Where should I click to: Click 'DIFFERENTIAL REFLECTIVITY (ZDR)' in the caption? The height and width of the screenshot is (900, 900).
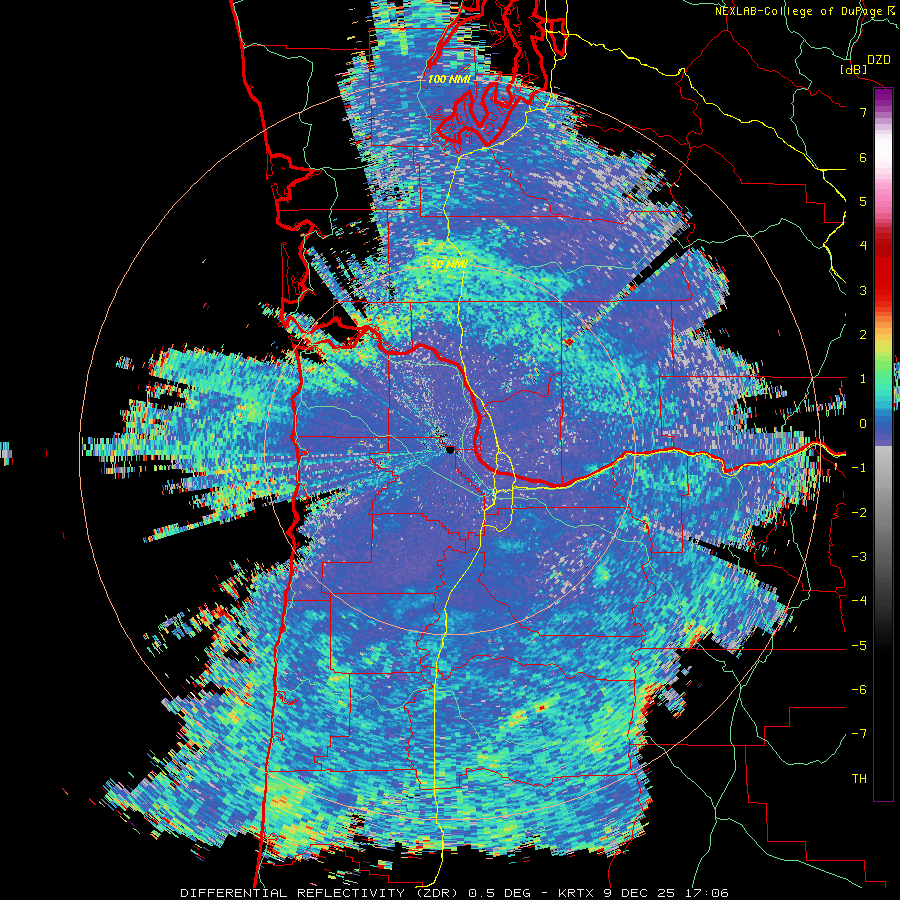point(319,893)
